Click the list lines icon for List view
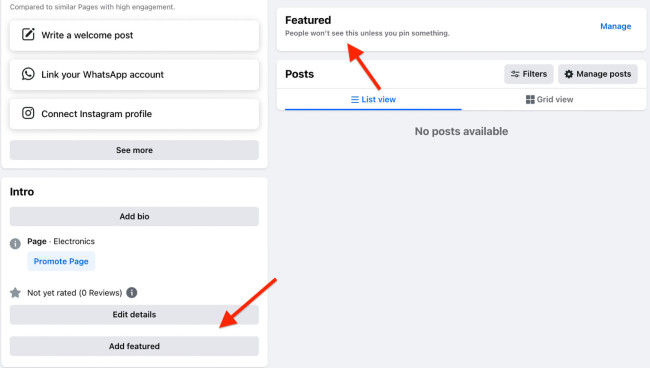The image size is (650, 368). pos(355,99)
